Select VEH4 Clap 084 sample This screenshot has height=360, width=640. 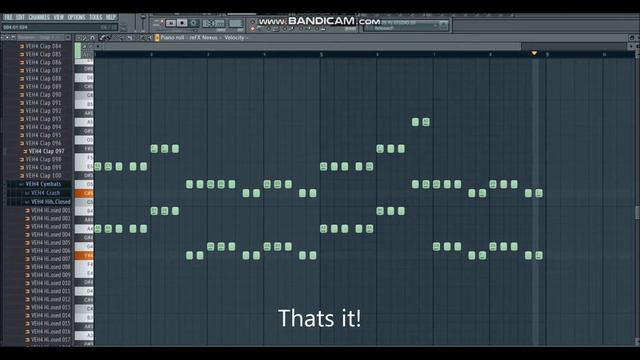[43, 46]
